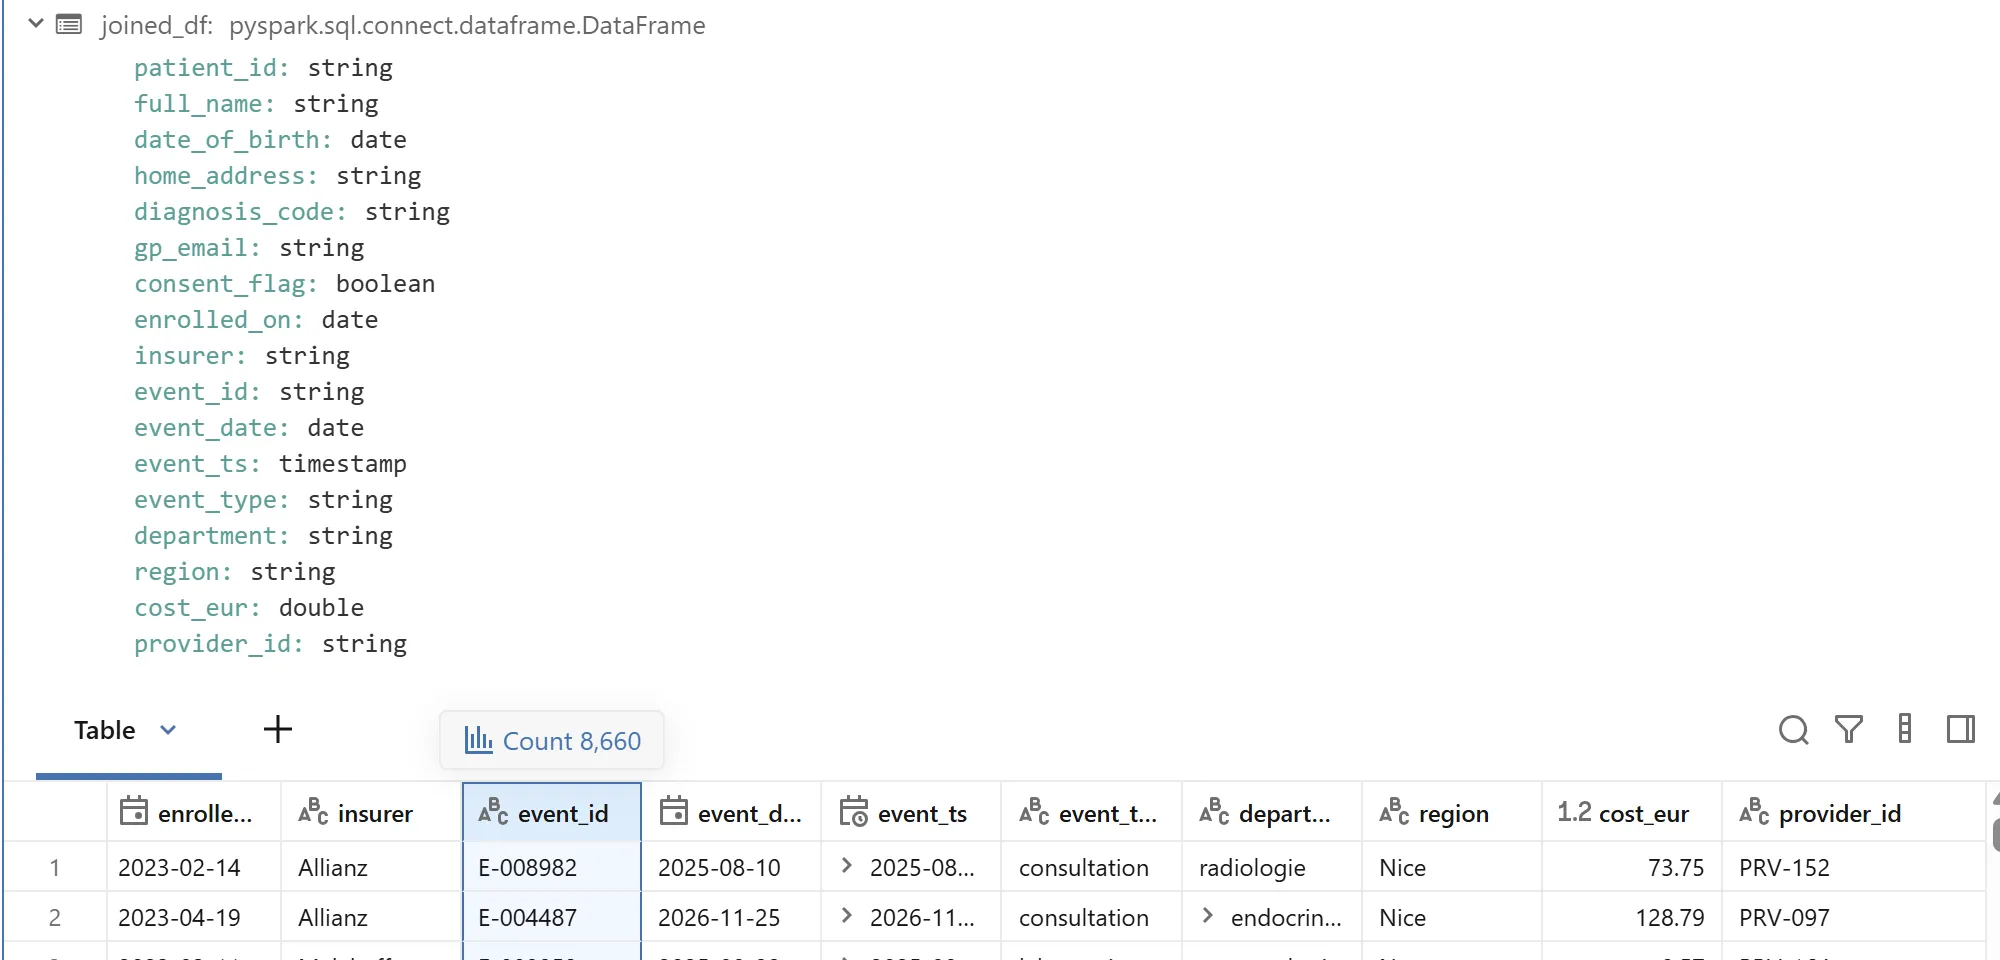The width and height of the screenshot is (2000, 960).
Task: Click provider cell PRV-097
Action: tap(1853, 917)
